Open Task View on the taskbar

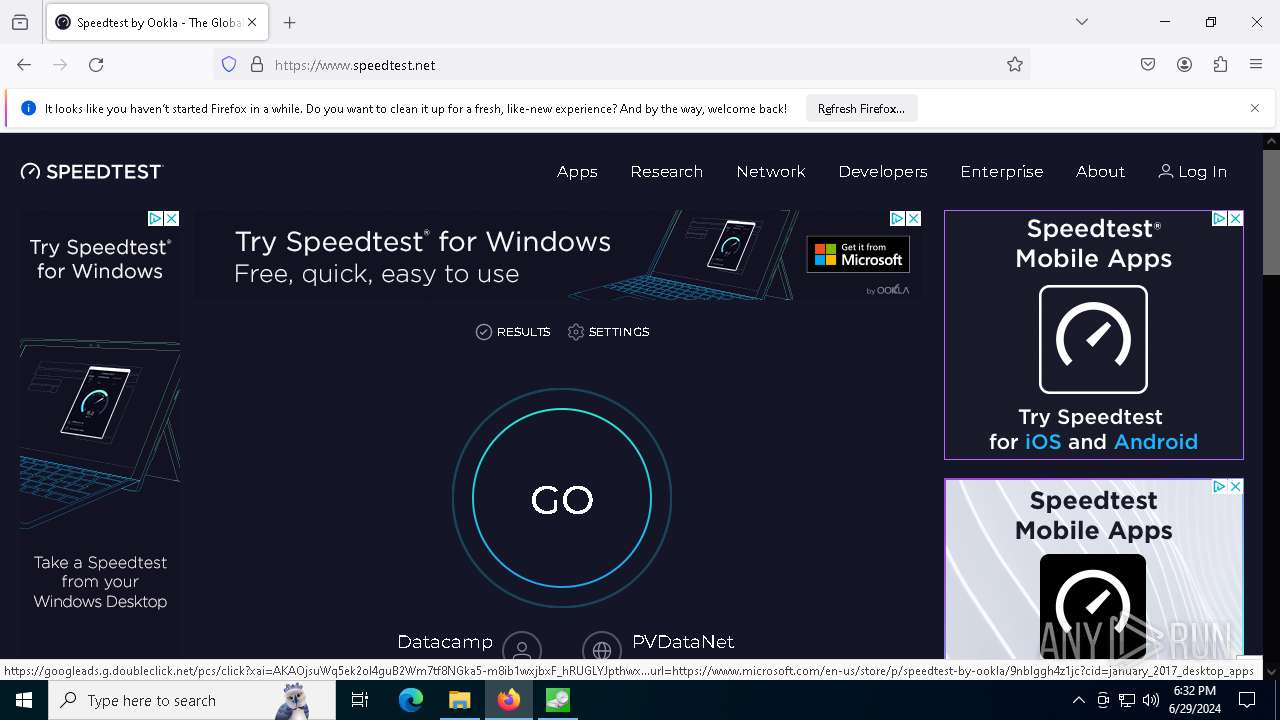[360, 701]
